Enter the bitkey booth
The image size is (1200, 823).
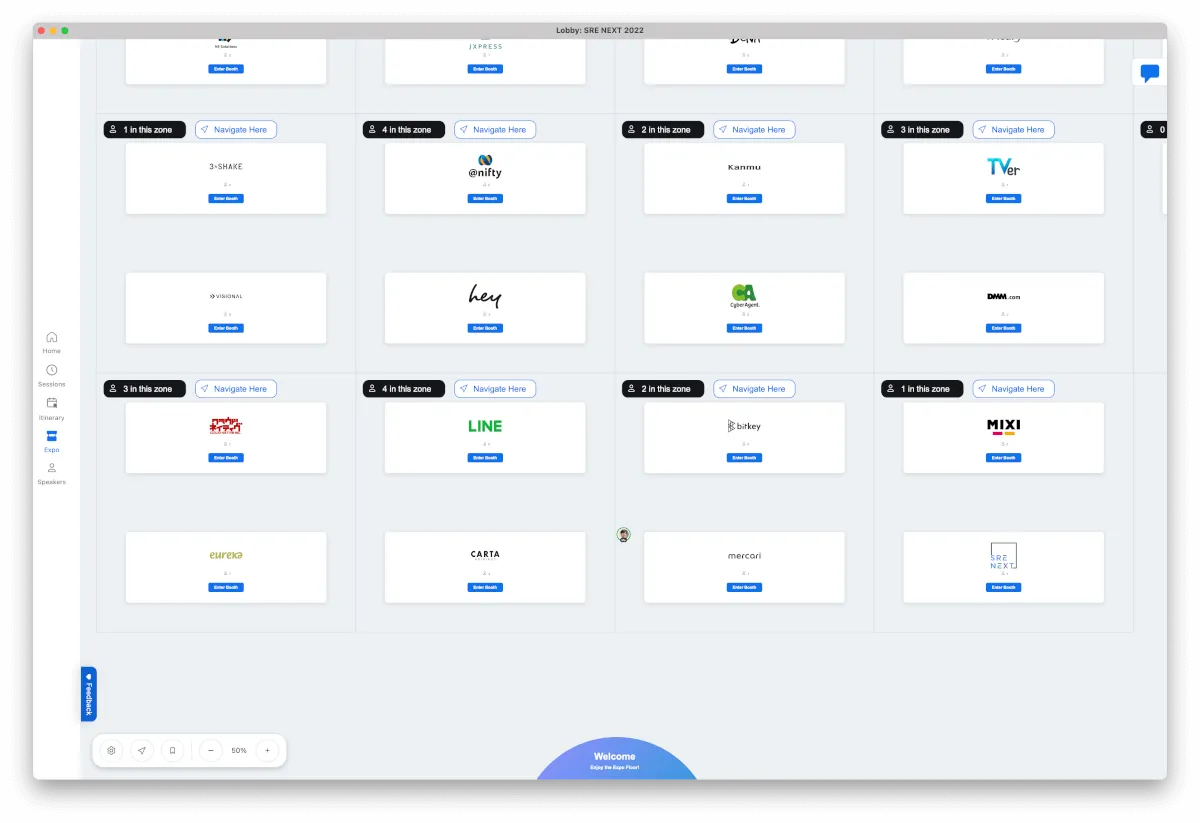coord(744,457)
